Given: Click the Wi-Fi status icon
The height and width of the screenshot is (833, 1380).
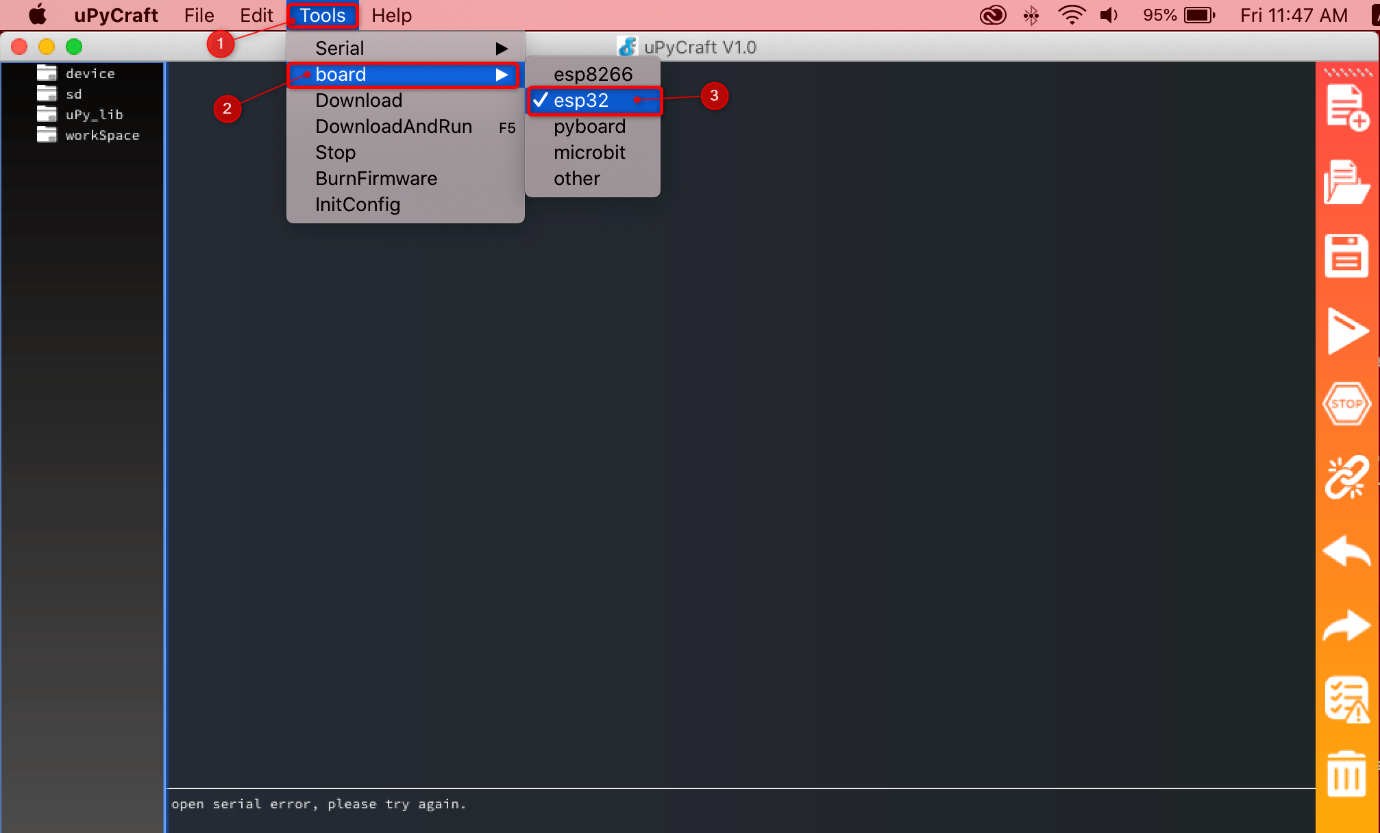Looking at the screenshot, I should click(1072, 15).
